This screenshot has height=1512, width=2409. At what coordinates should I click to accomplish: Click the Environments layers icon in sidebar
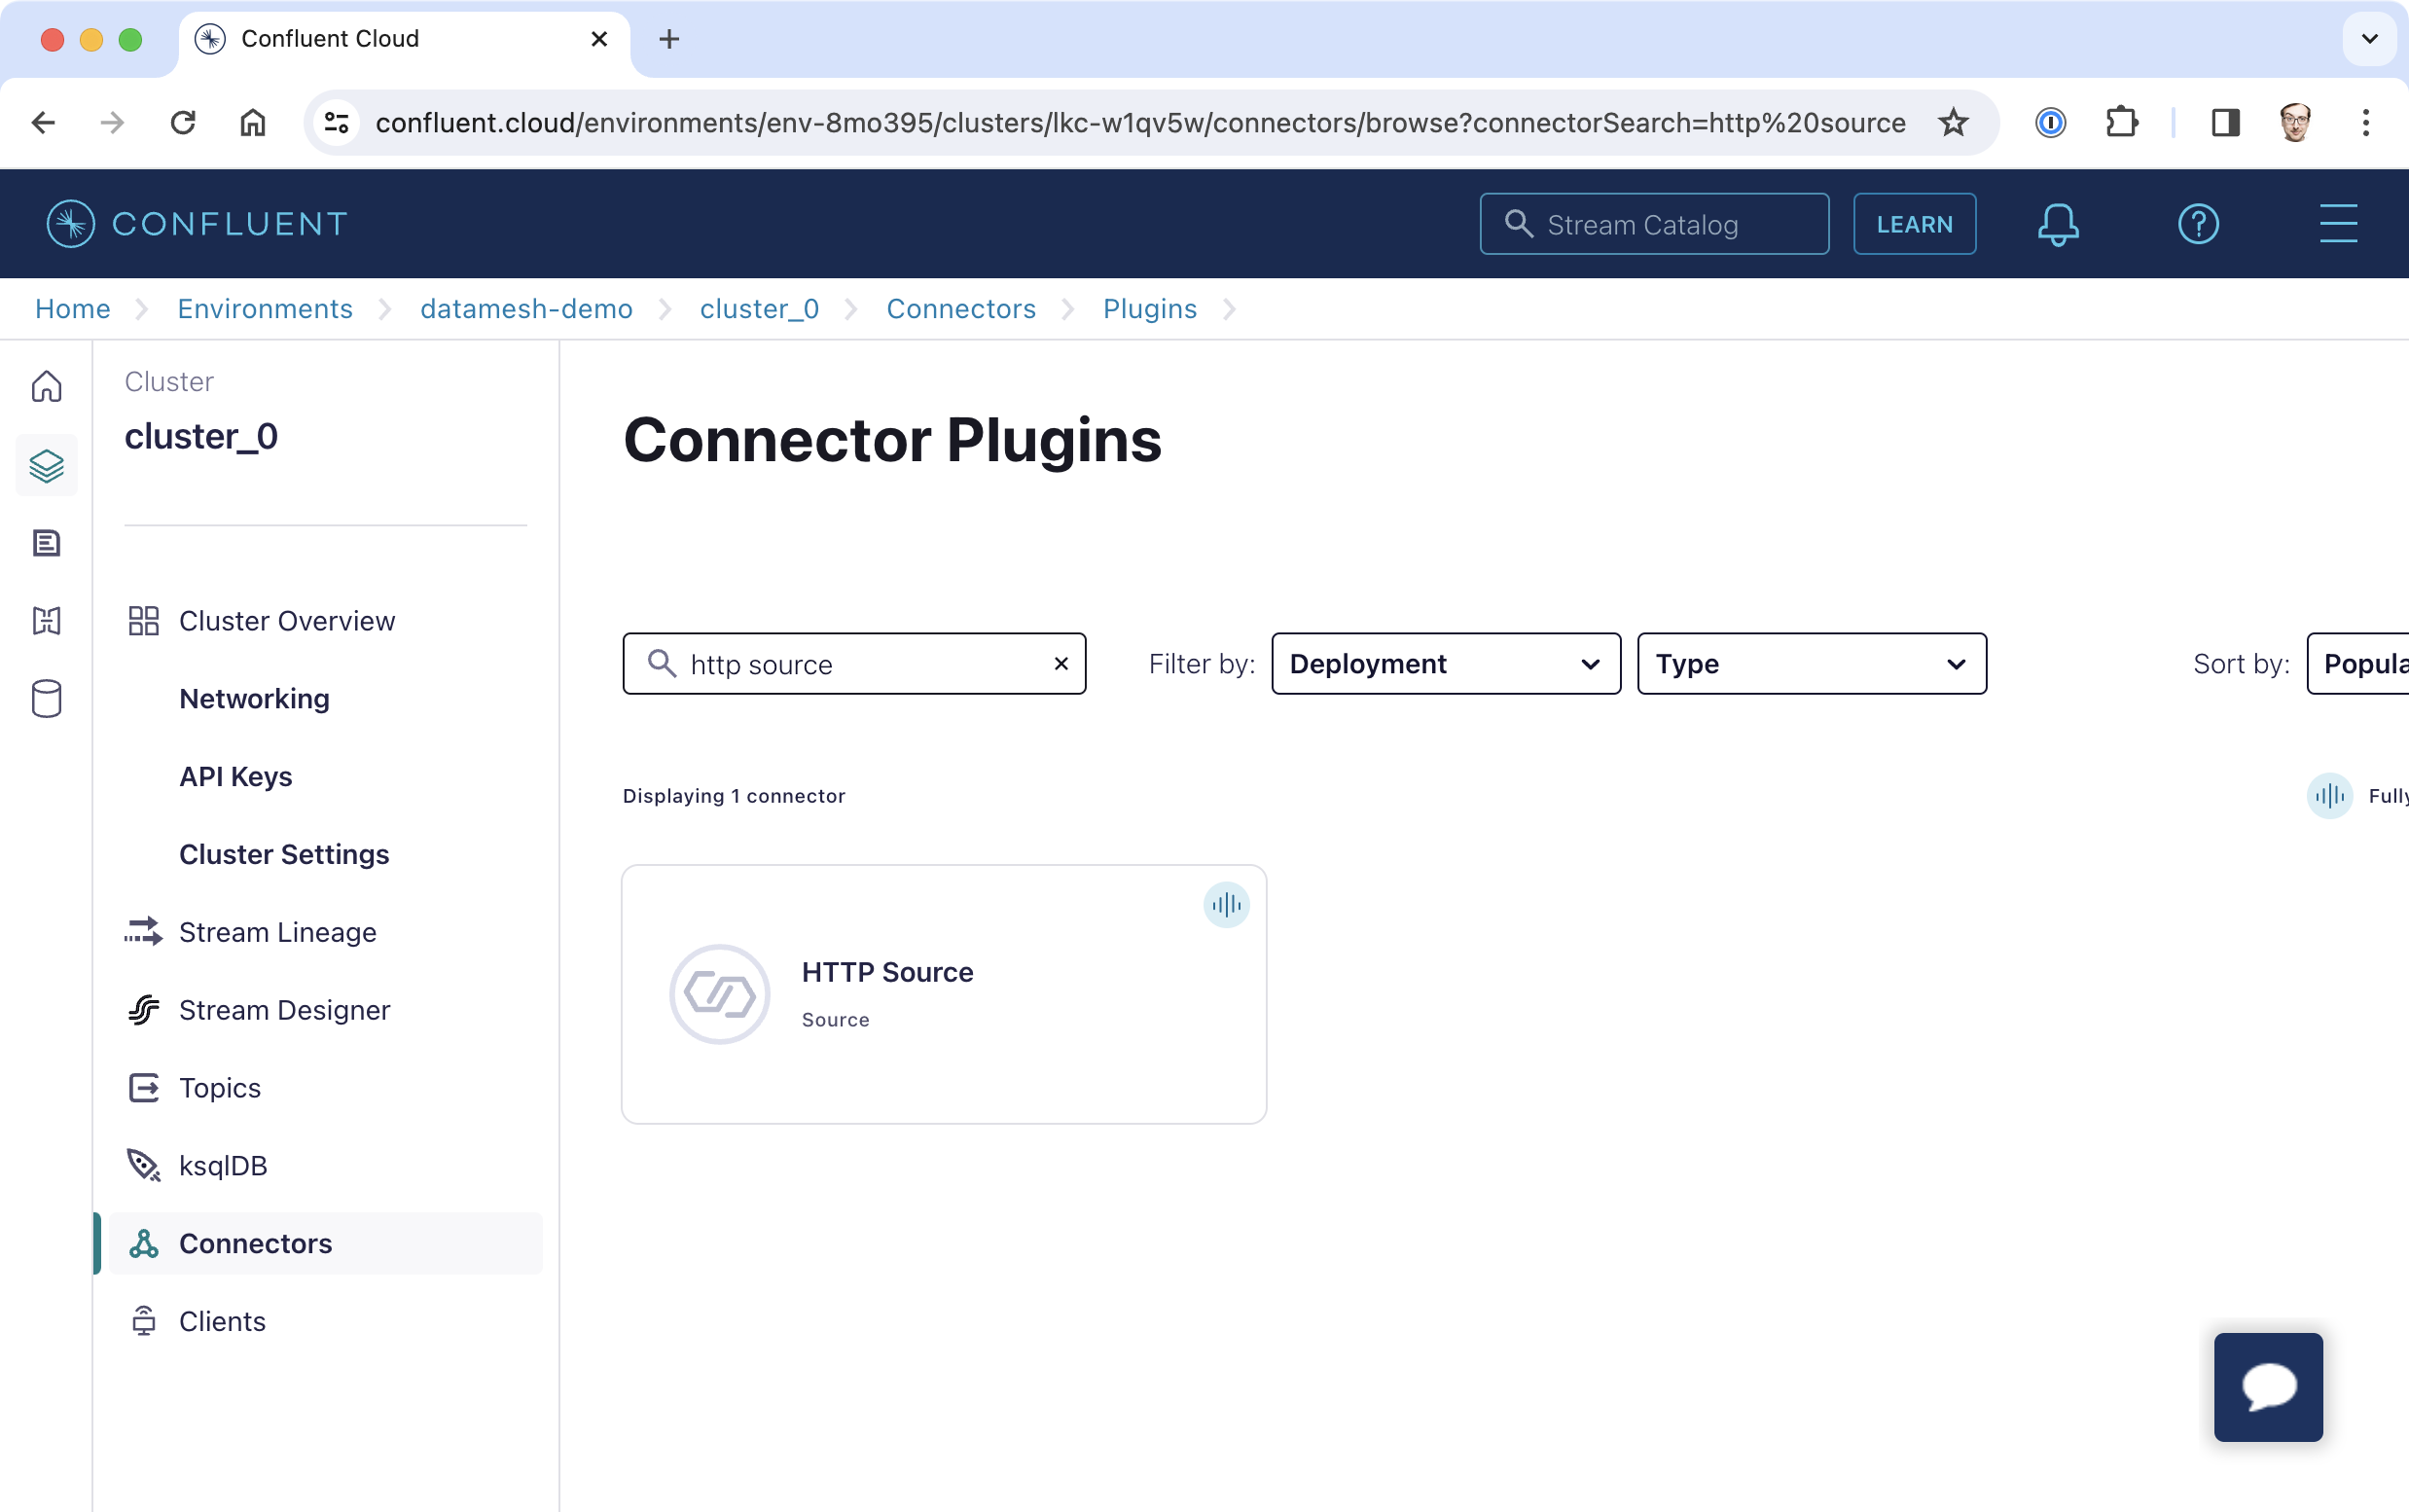pyautogui.click(x=47, y=466)
